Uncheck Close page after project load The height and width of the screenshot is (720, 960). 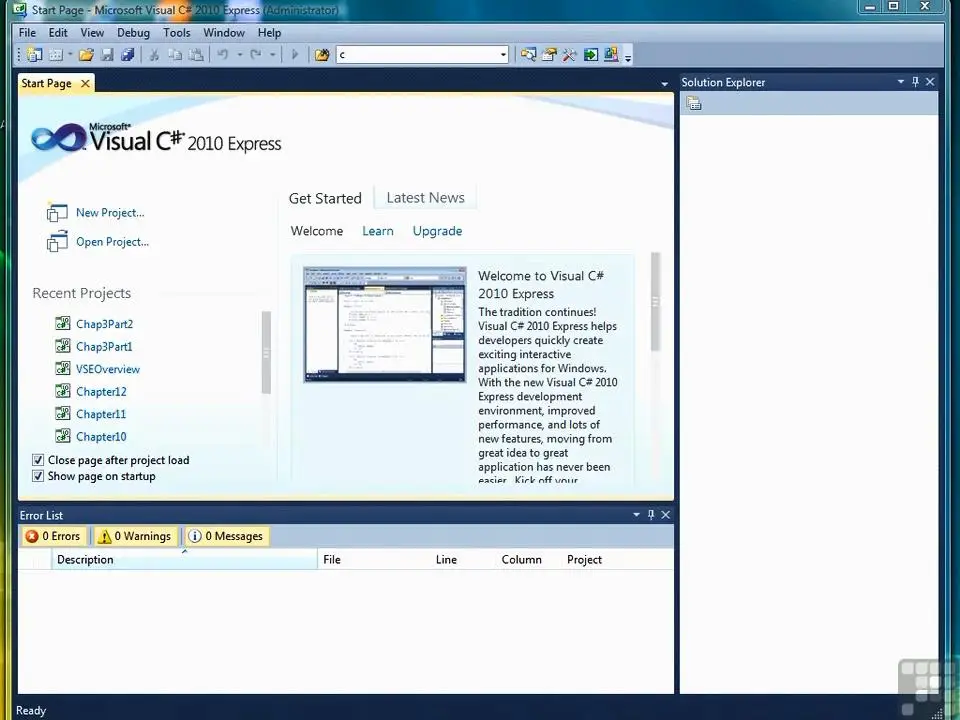[x=38, y=460]
